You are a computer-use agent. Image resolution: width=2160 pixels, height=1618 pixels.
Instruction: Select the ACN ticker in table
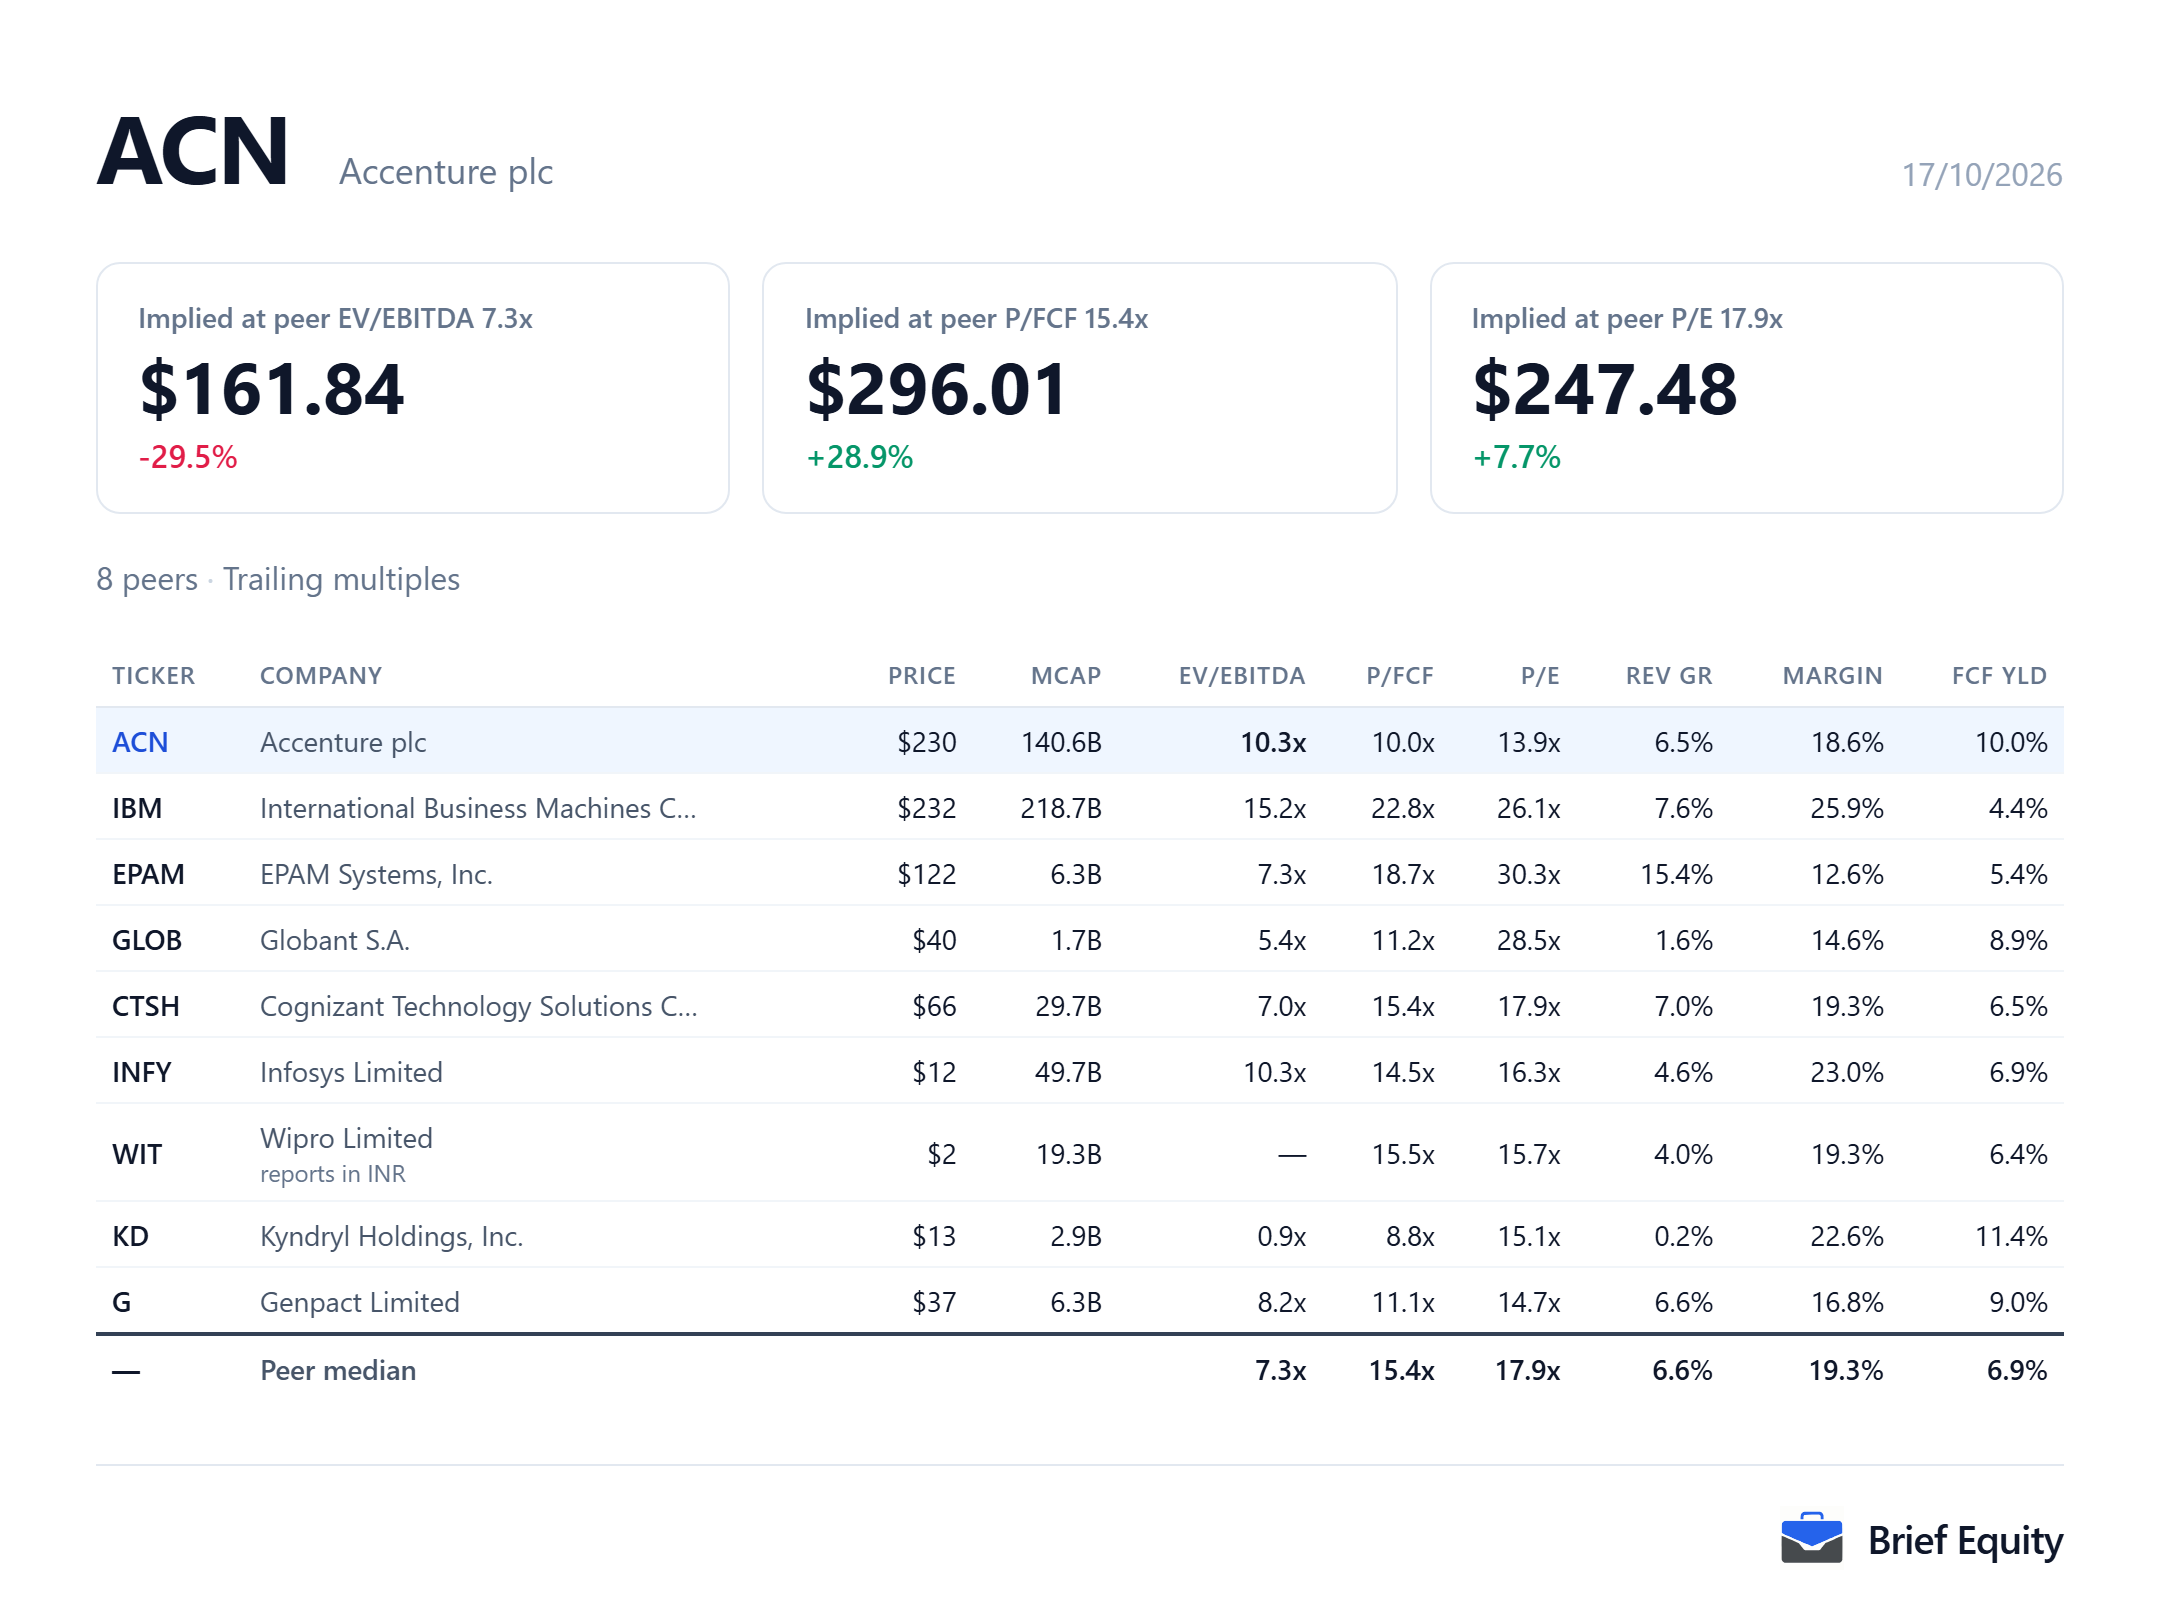pyautogui.click(x=140, y=742)
